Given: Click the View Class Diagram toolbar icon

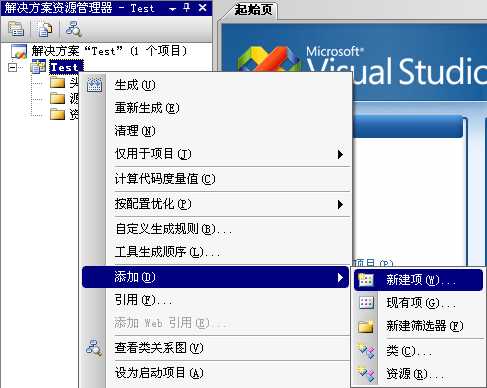Looking at the screenshot, I should pyautogui.click(x=73, y=29).
